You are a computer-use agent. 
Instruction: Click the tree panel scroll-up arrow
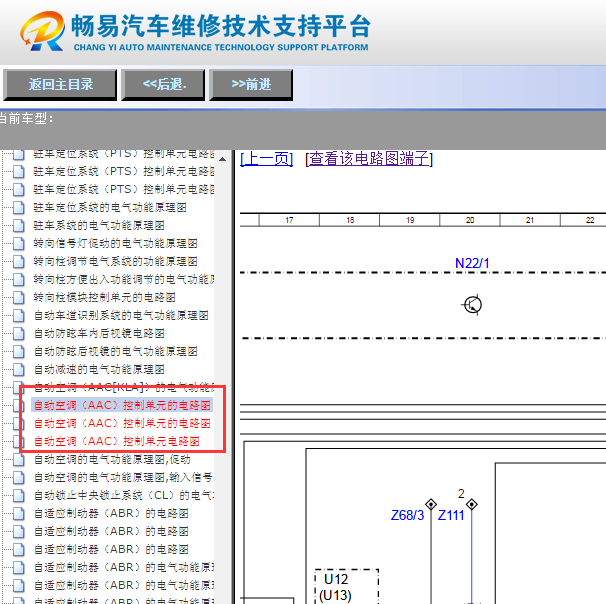point(222,159)
